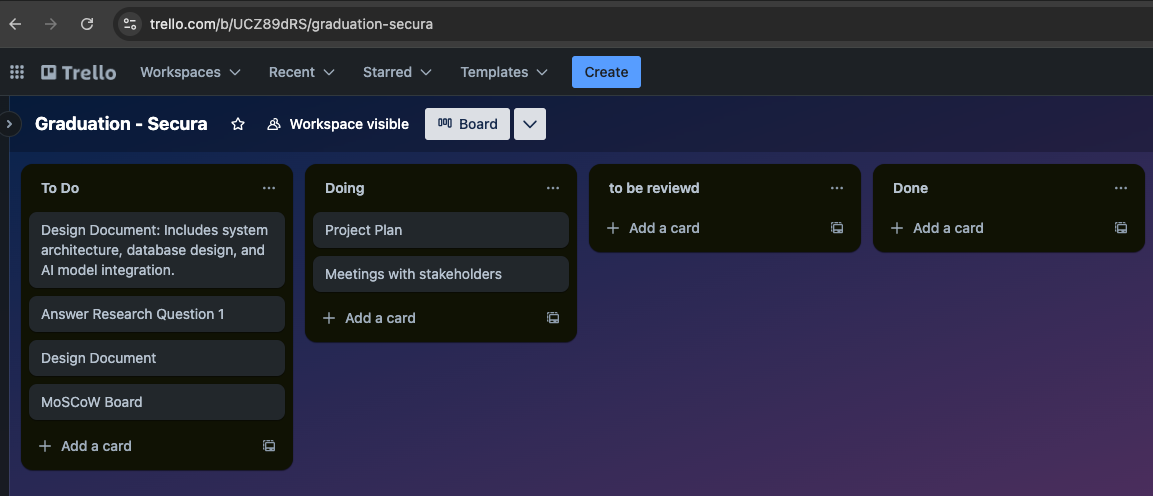
Task: Create from template icon in To Do list
Action: tap(269, 446)
